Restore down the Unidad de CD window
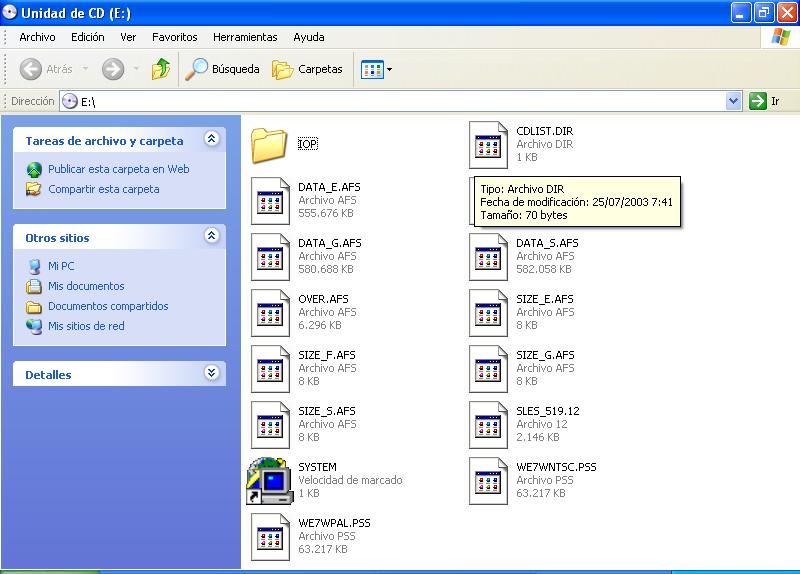This screenshot has width=800, height=574. (764, 13)
